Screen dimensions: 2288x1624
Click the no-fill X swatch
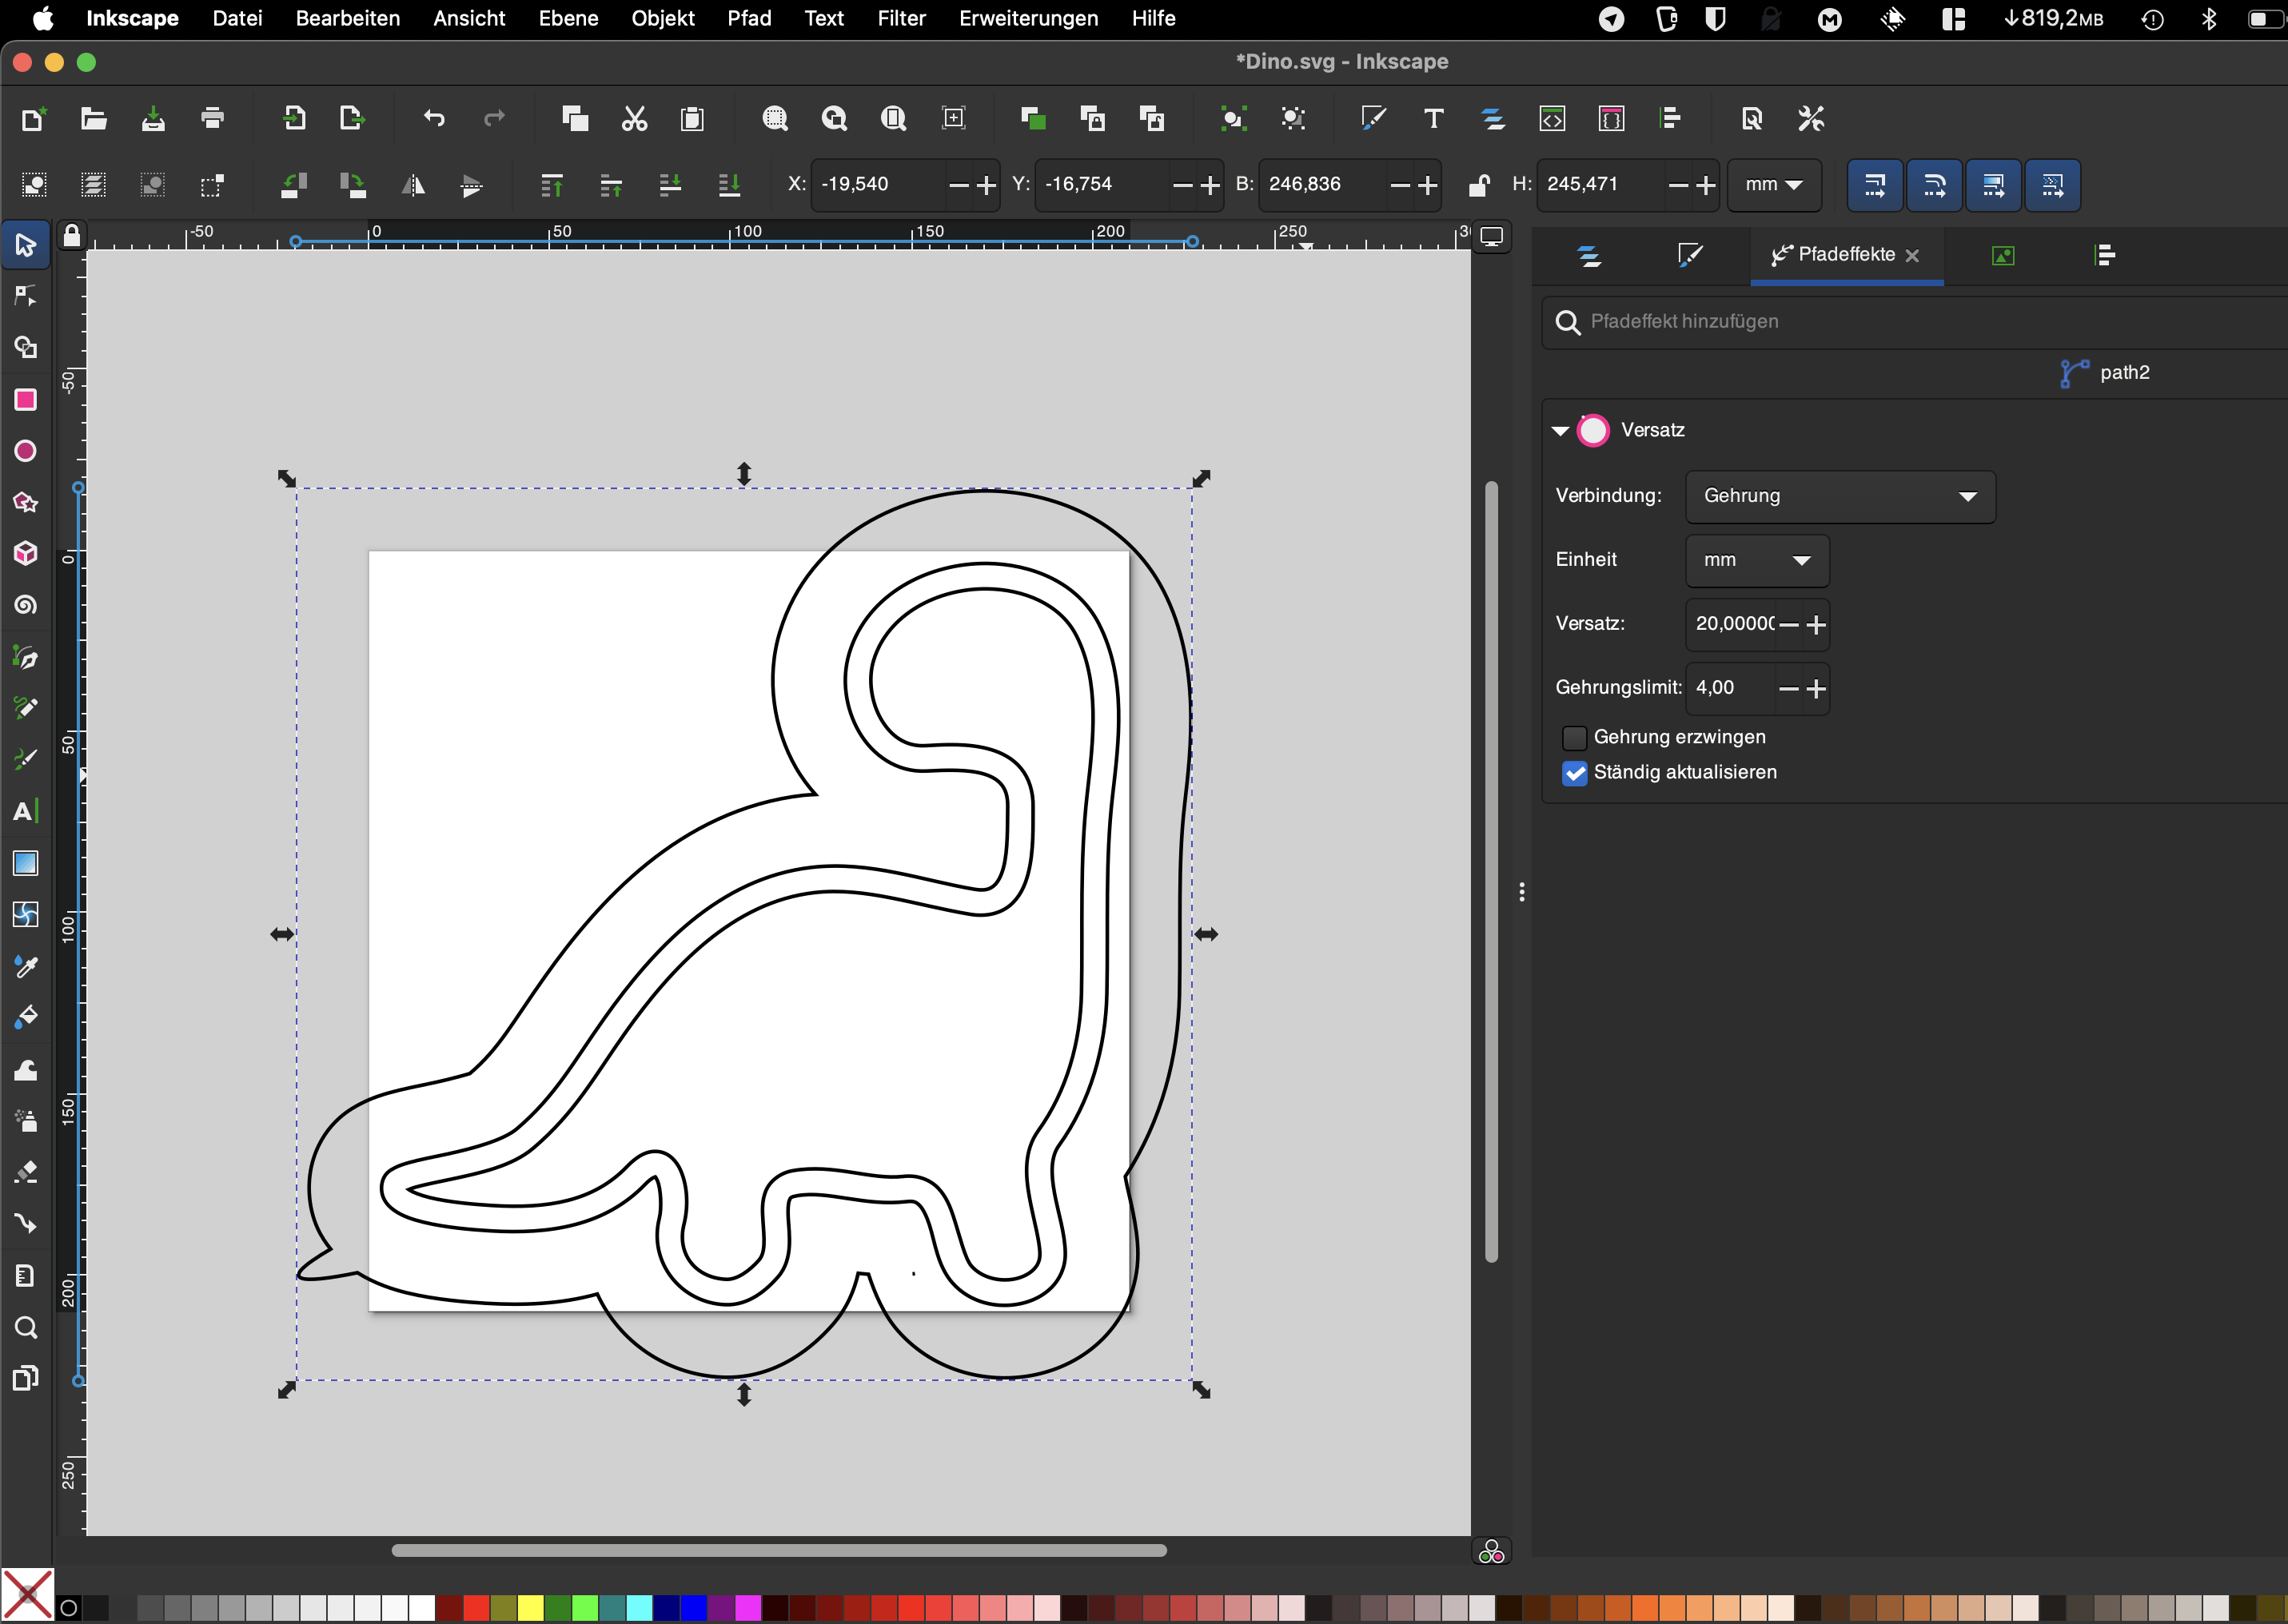tap(28, 1595)
